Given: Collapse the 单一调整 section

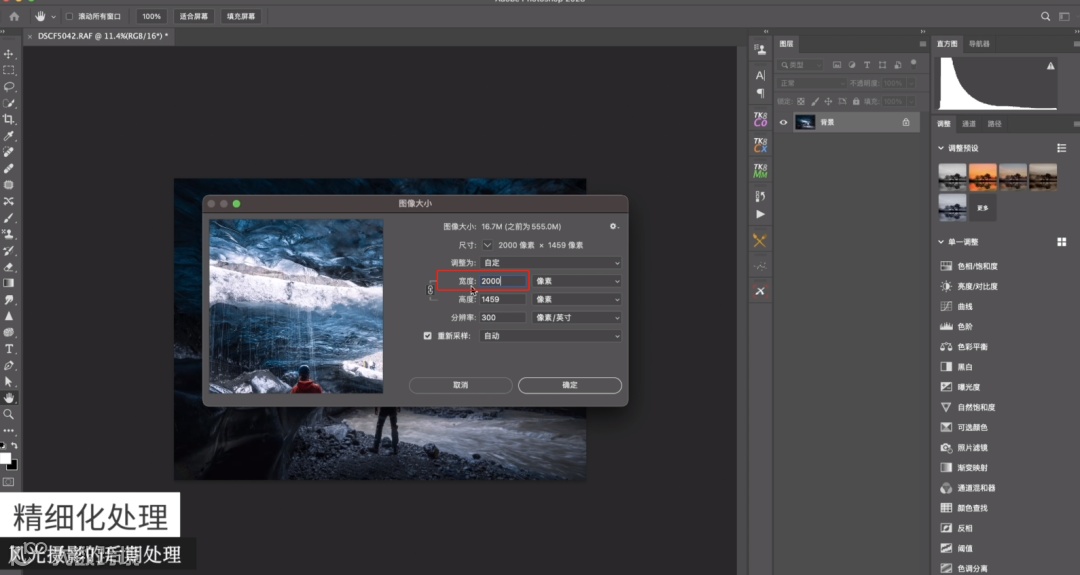Looking at the screenshot, I should pos(941,242).
